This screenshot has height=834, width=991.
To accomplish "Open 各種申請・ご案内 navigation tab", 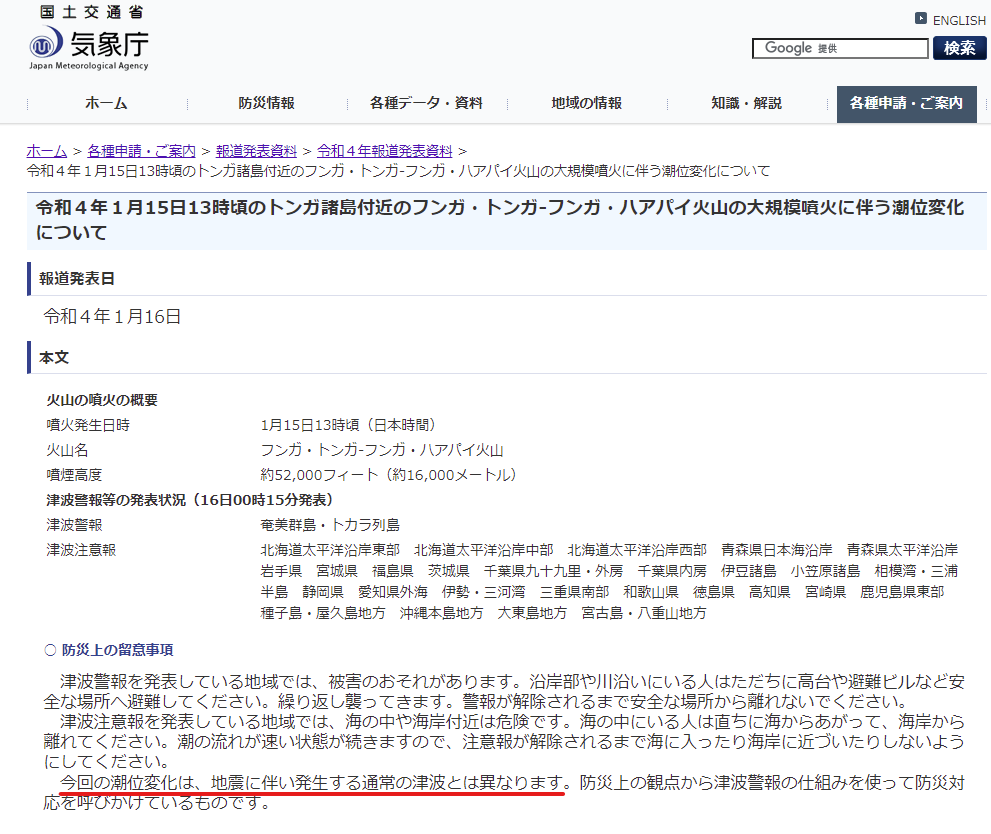I will click(906, 104).
